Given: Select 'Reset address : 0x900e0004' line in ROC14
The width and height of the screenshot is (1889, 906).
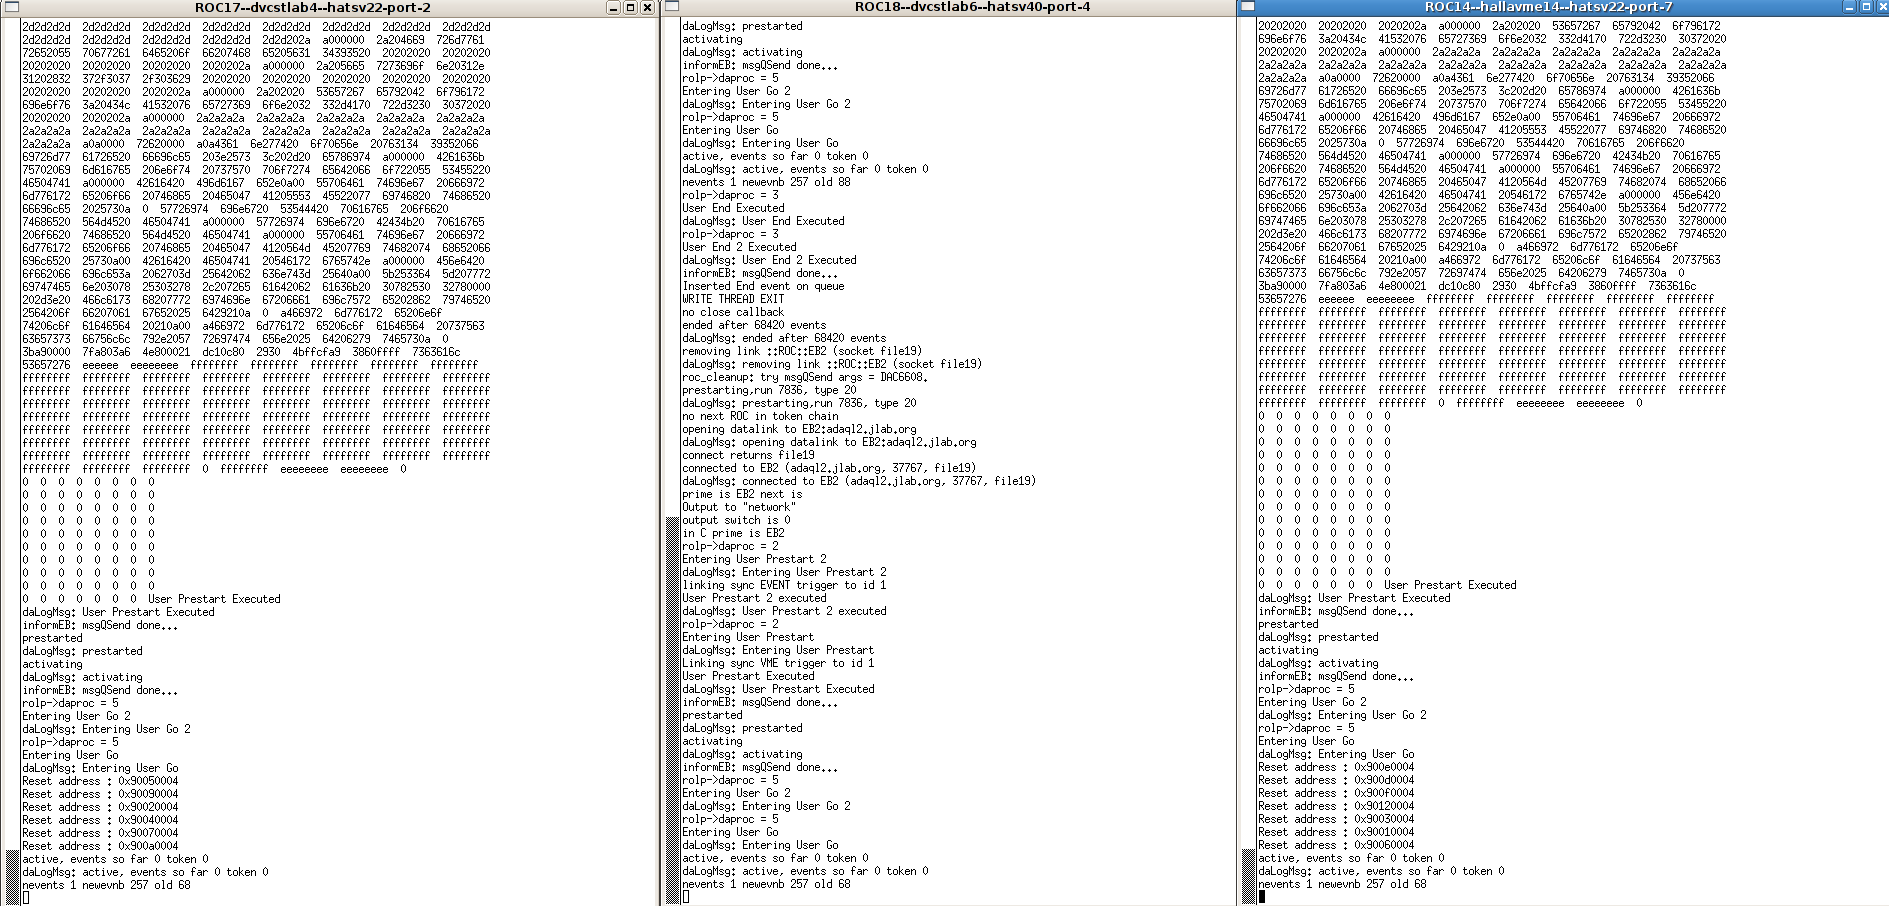Looking at the screenshot, I should [x=1336, y=767].
